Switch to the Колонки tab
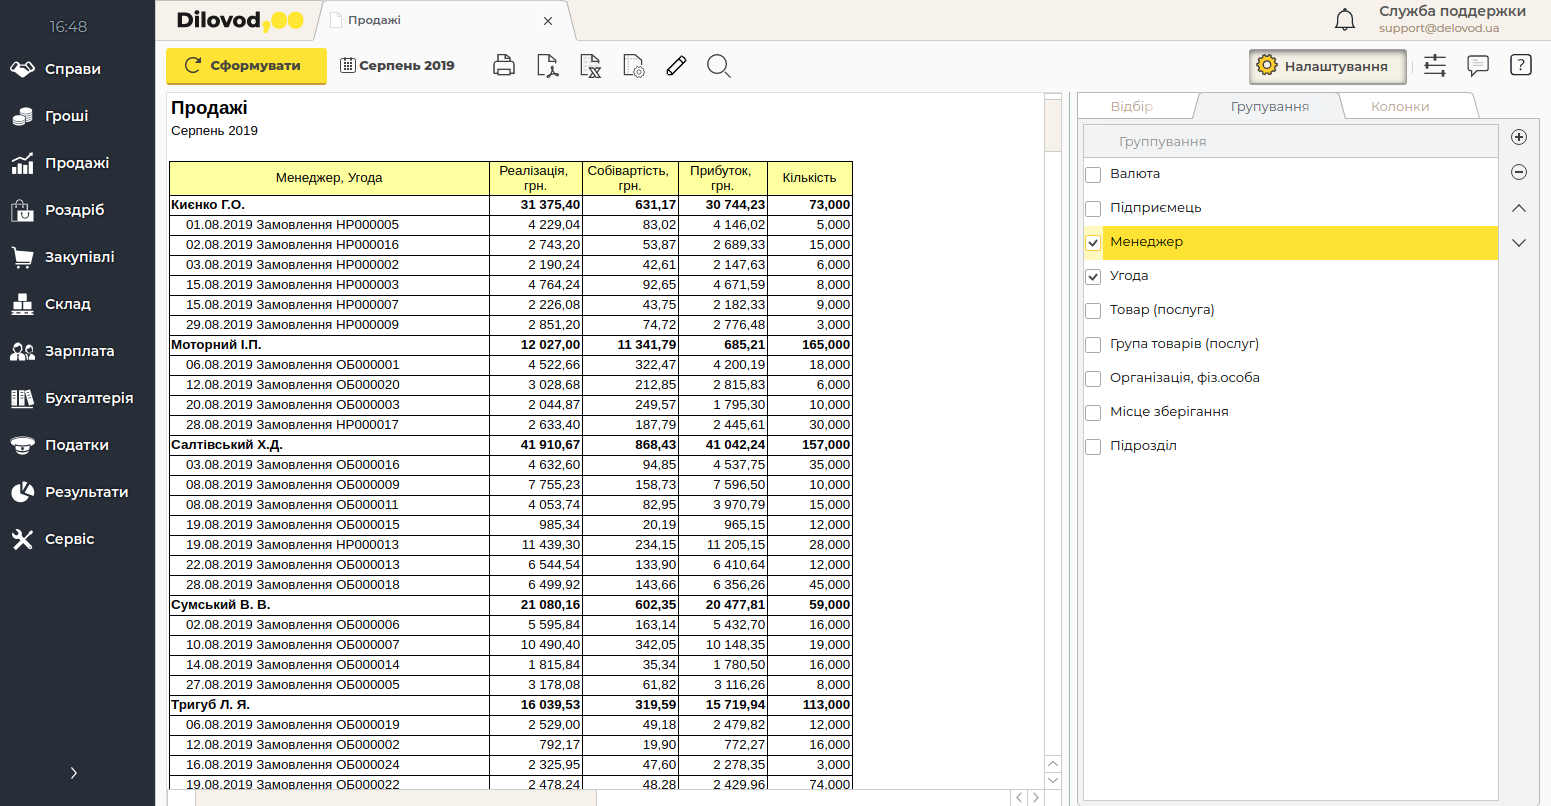The width and height of the screenshot is (1551, 806). (x=1399, y=106)
